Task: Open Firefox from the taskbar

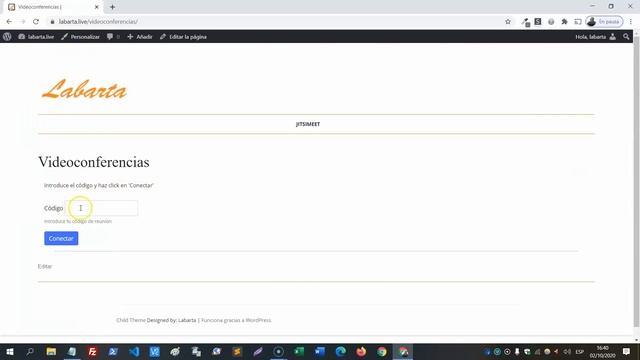Action: (361, 351)
